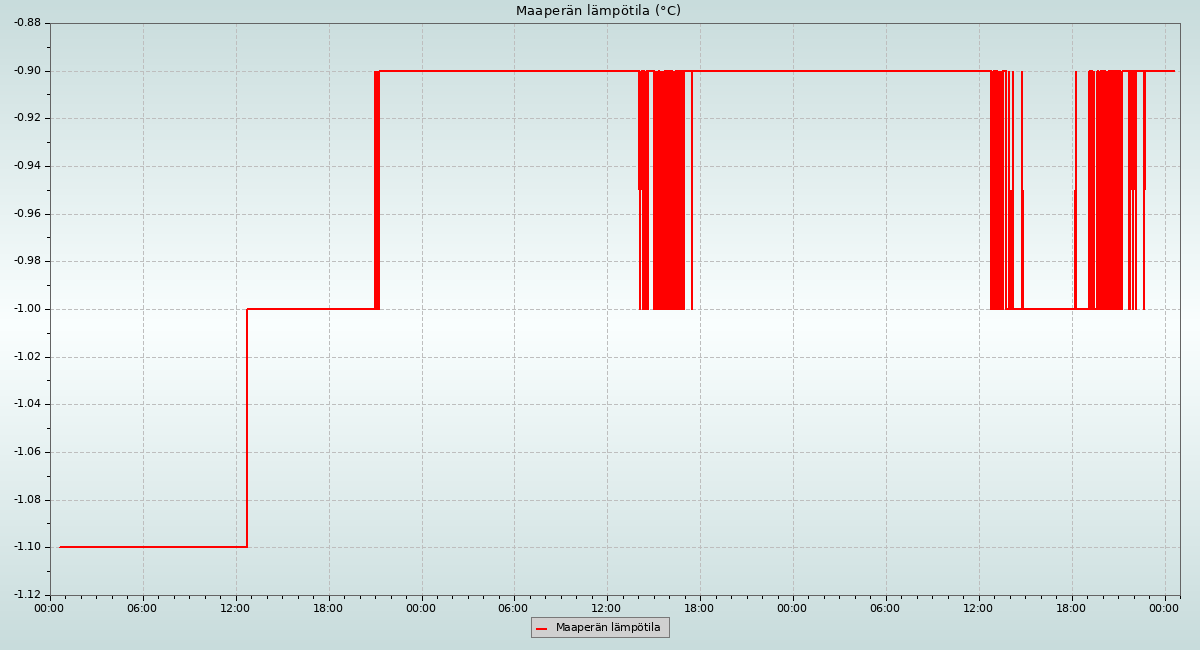Select the -0.88 label on the y-axis
1200x650 pixels.
[x=26, y=23]
